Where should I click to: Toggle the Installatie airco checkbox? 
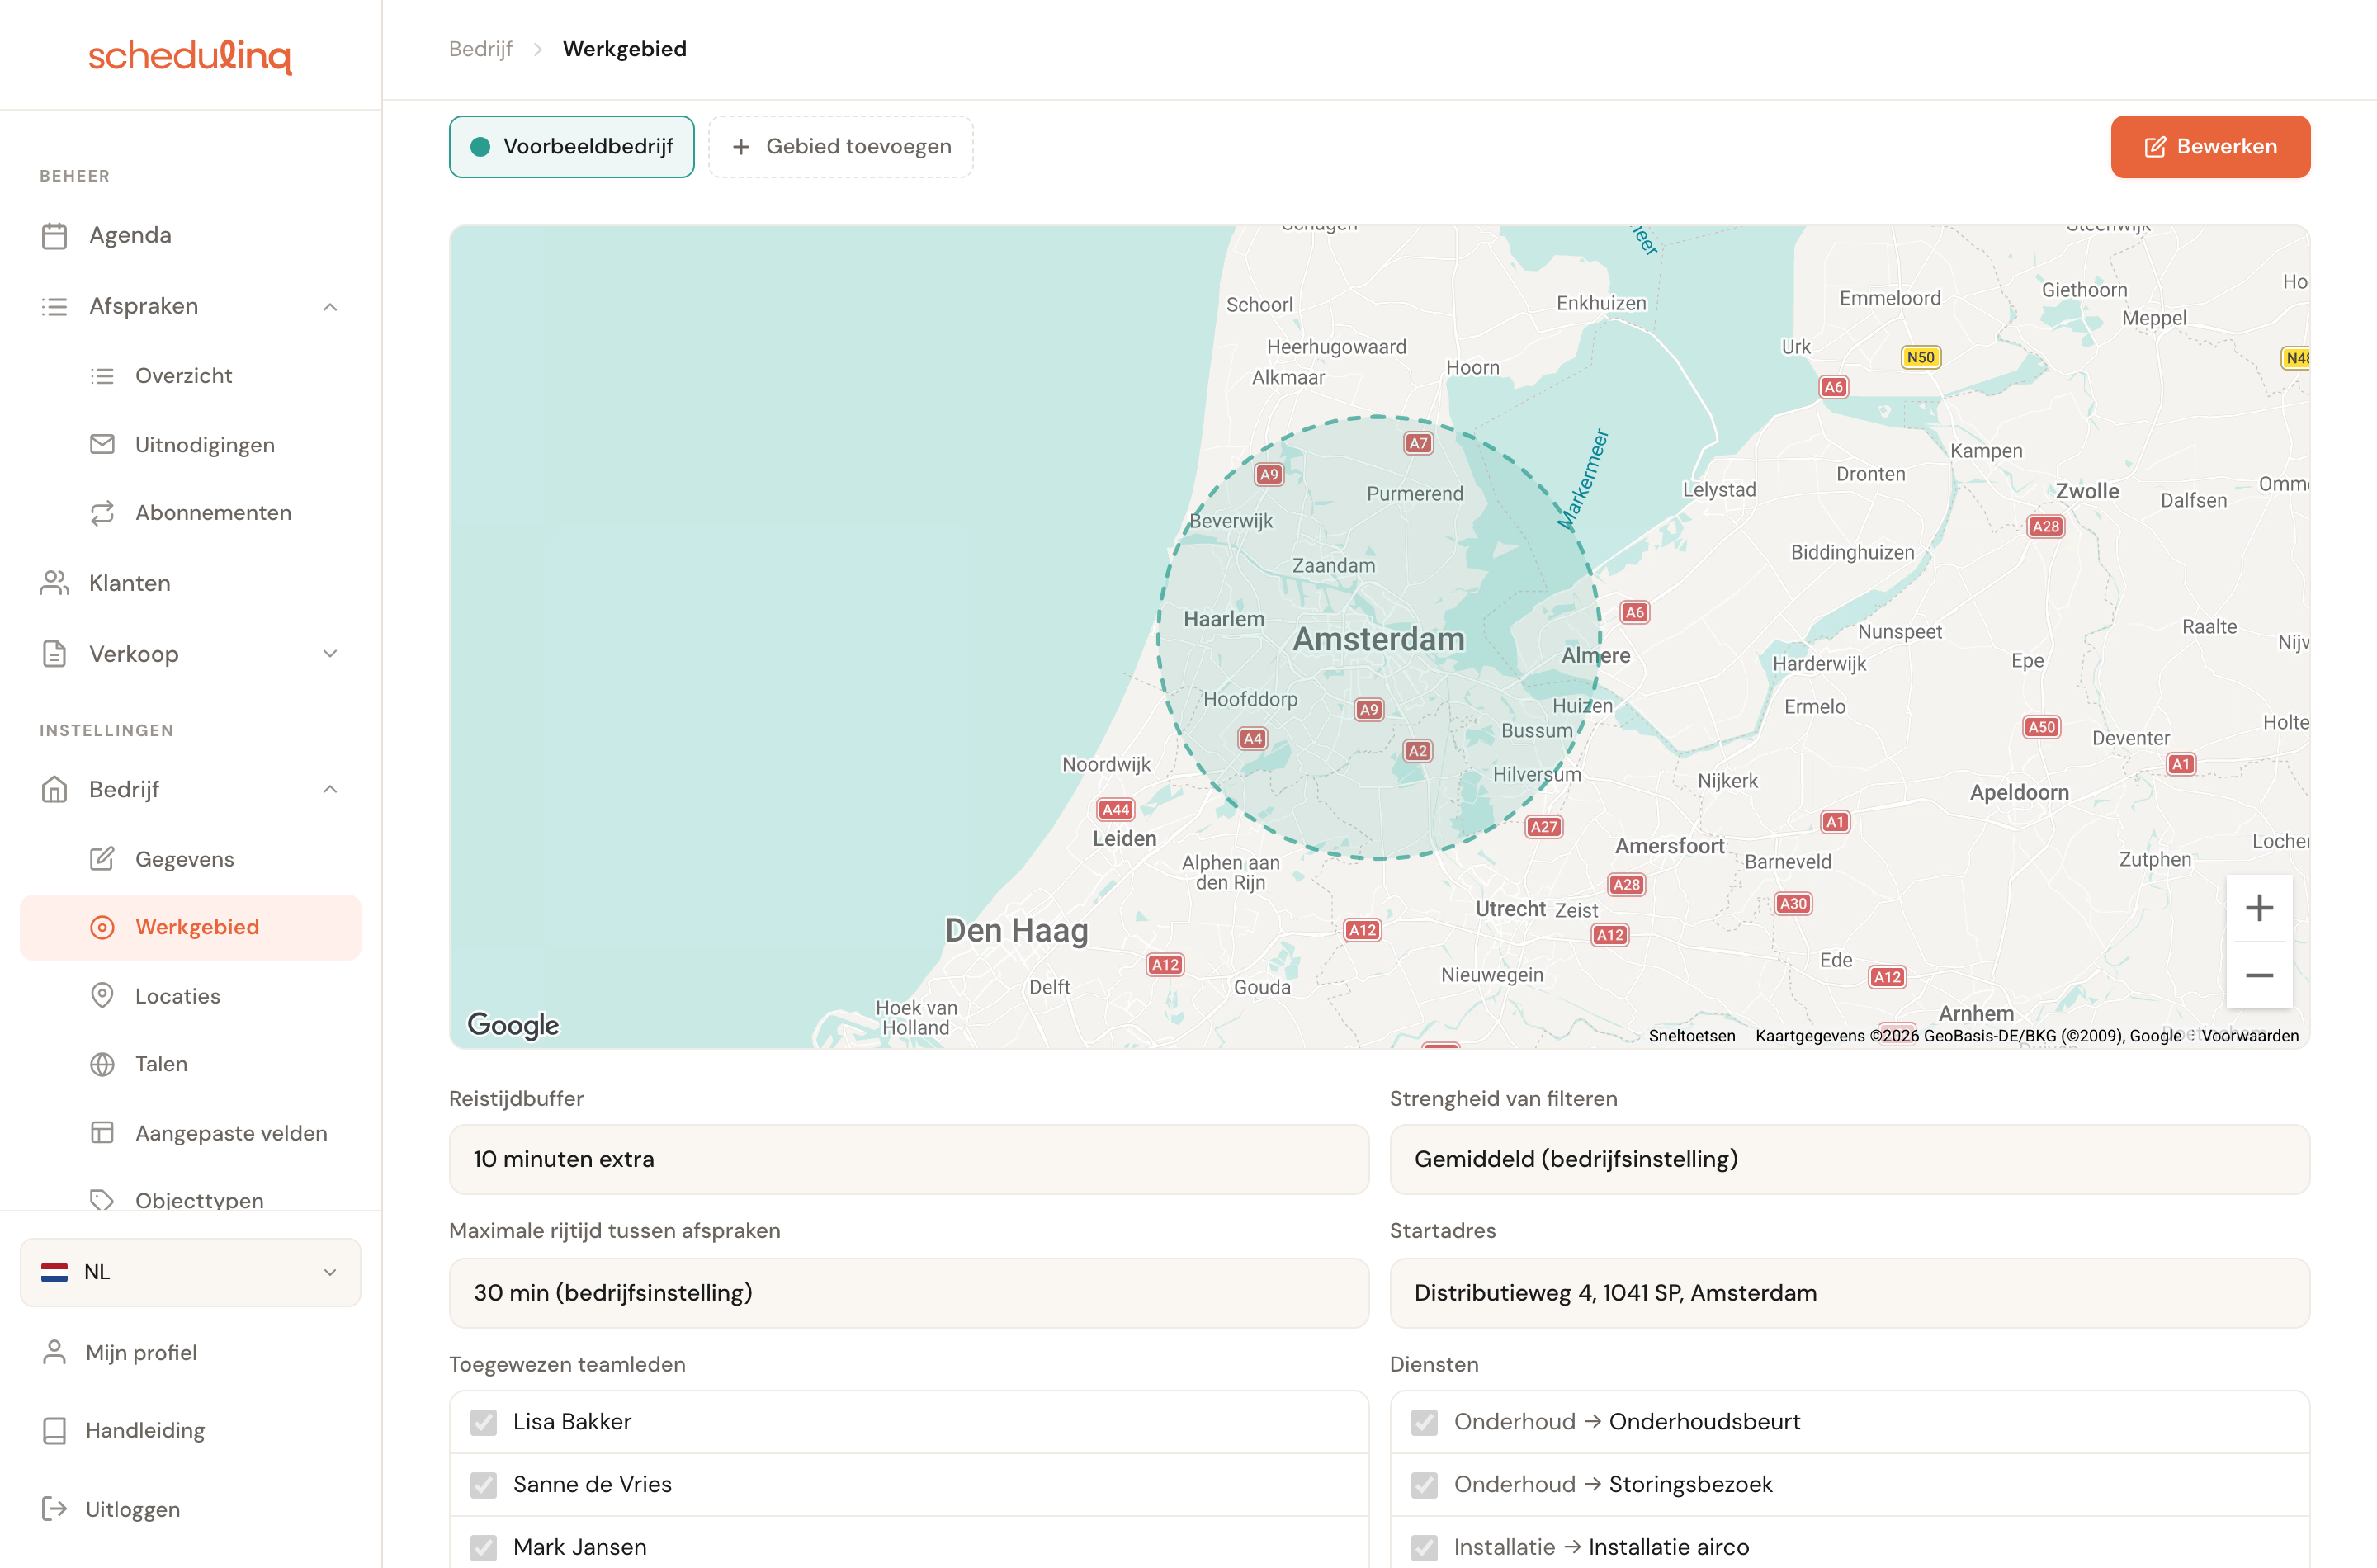[x=1425, y=1548]
